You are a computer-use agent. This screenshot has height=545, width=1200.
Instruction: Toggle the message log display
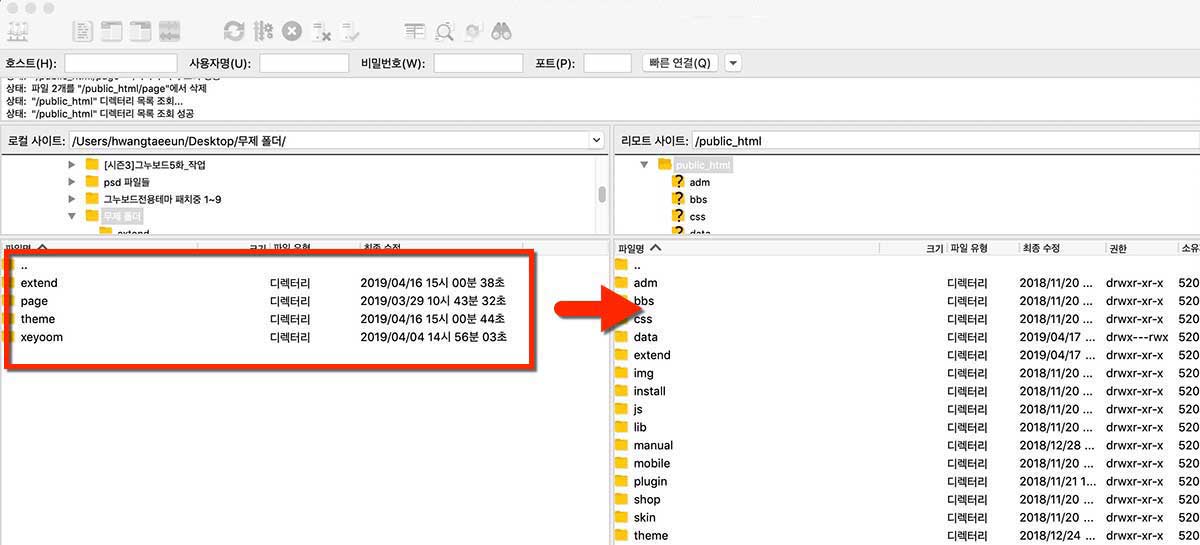(x=83, y=31)
